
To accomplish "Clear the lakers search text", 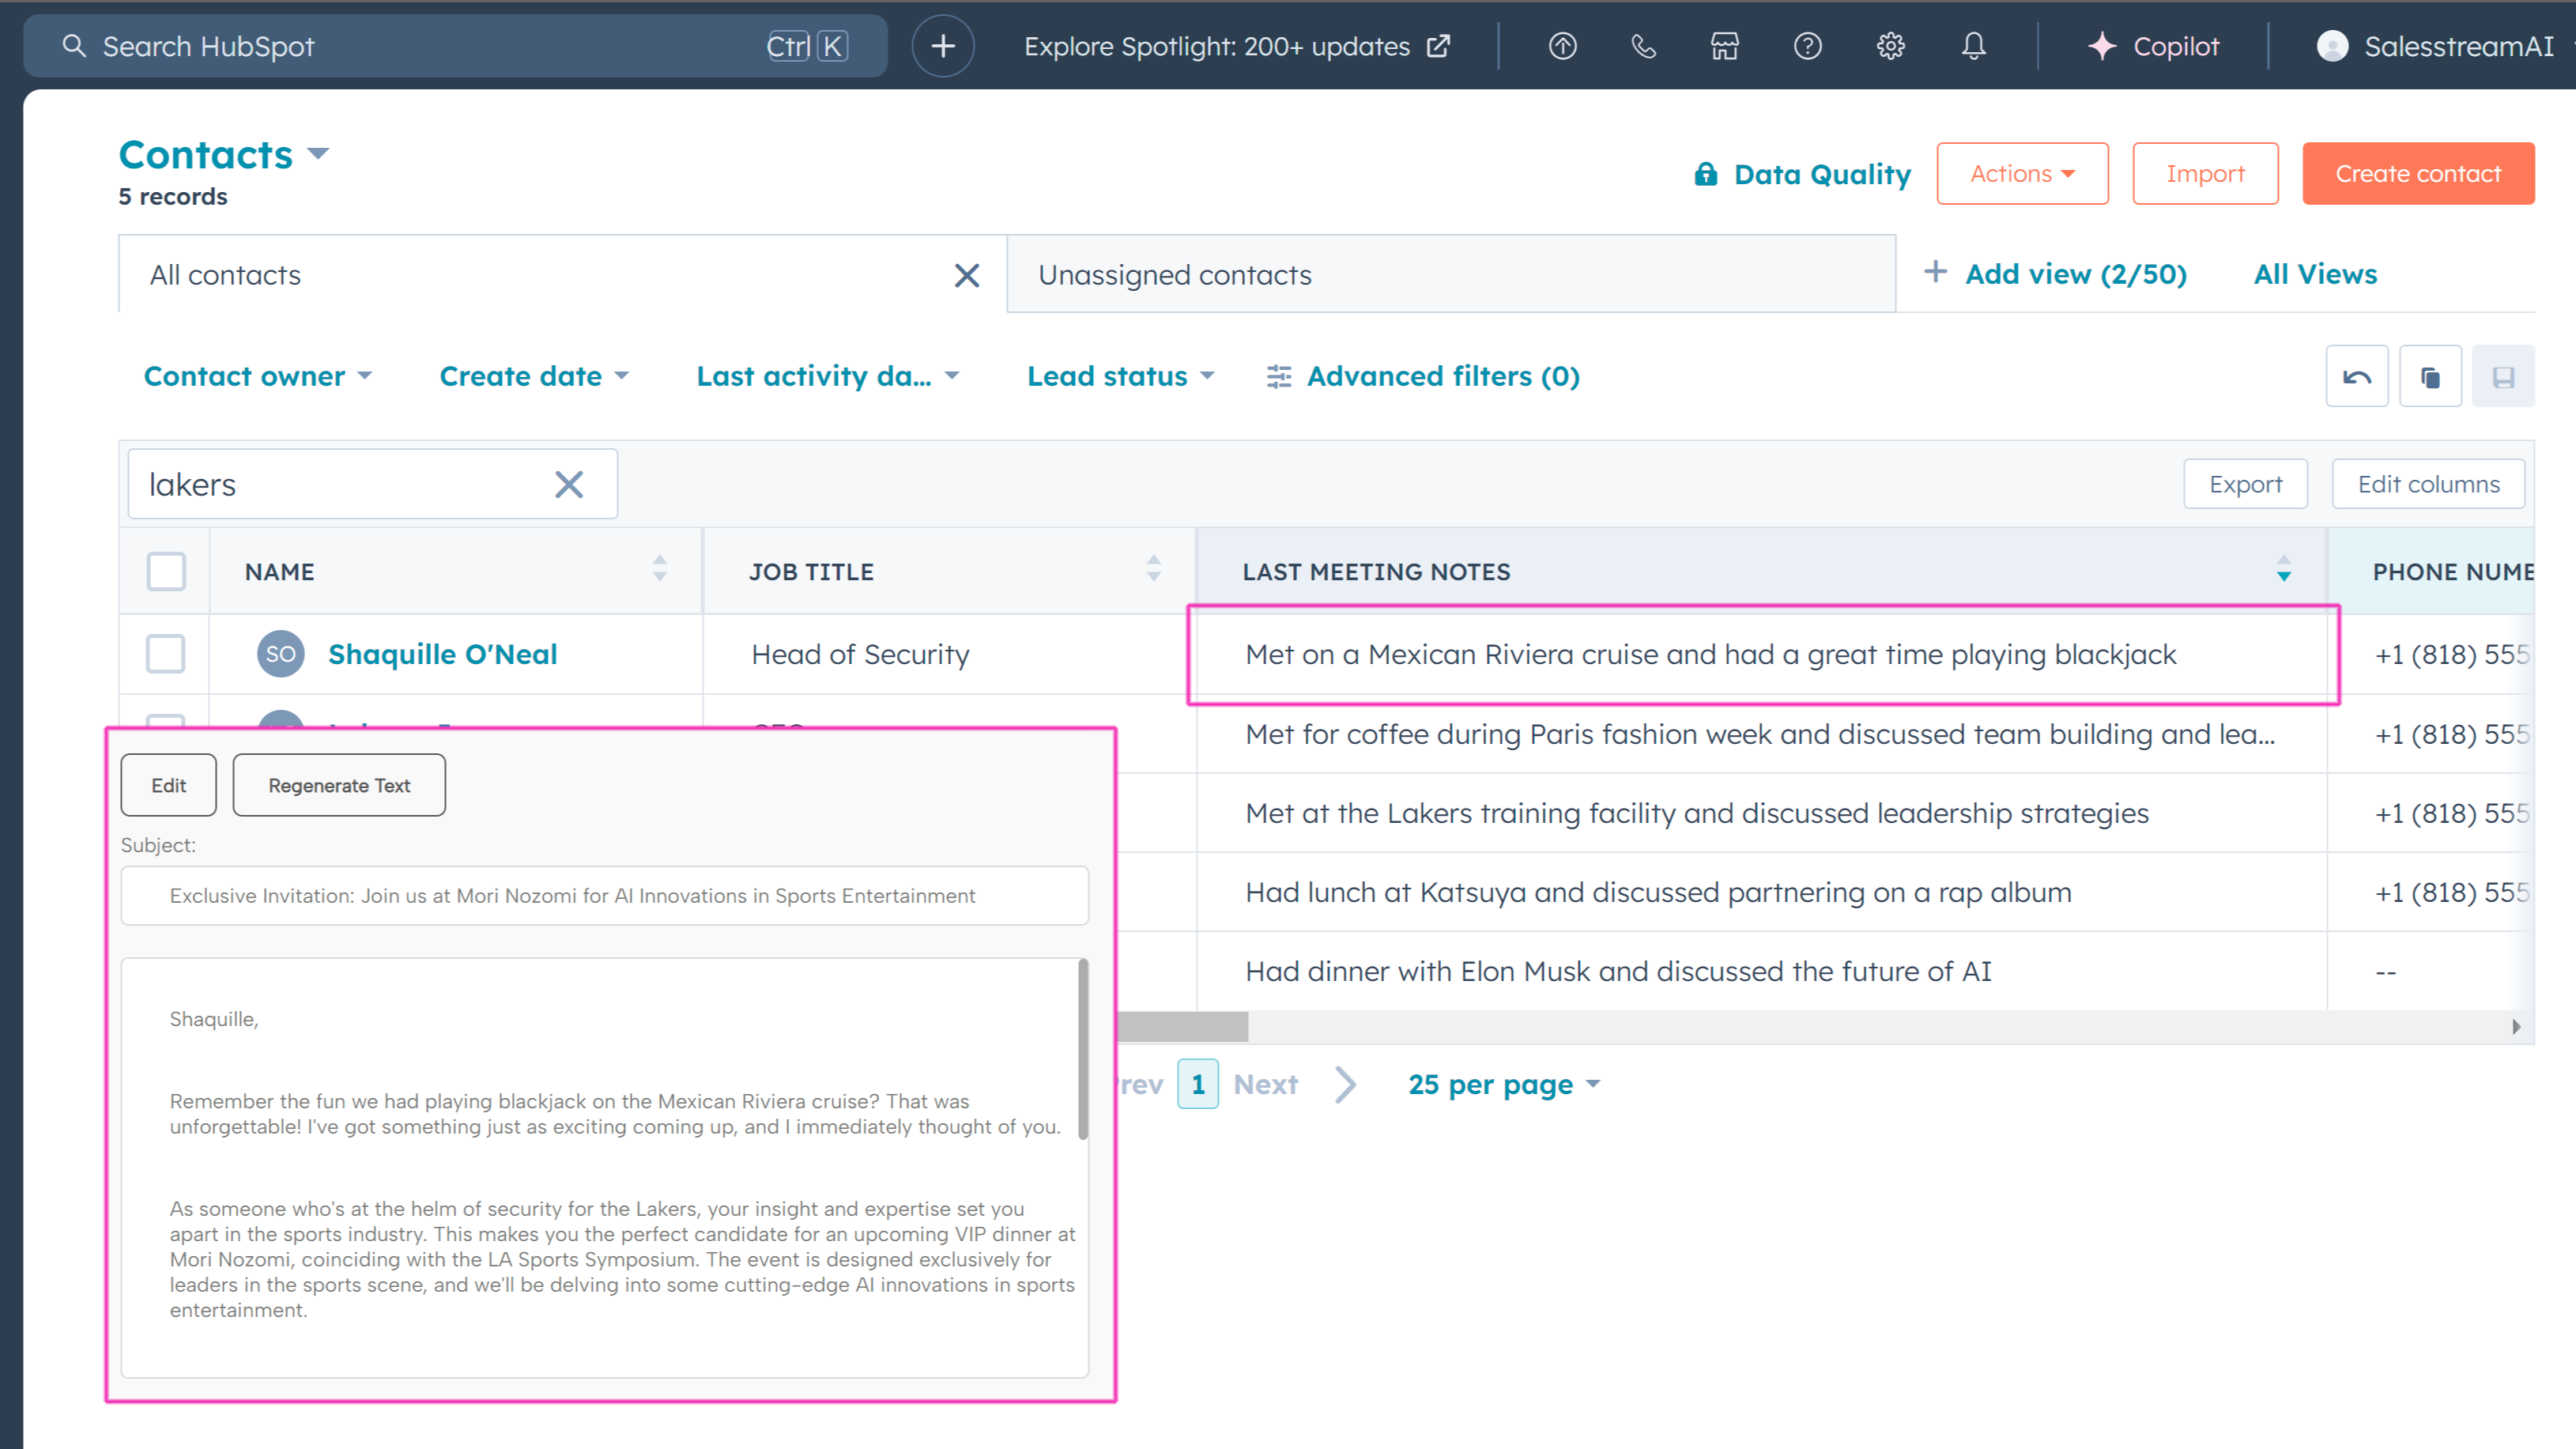I will tap(569, 485).
